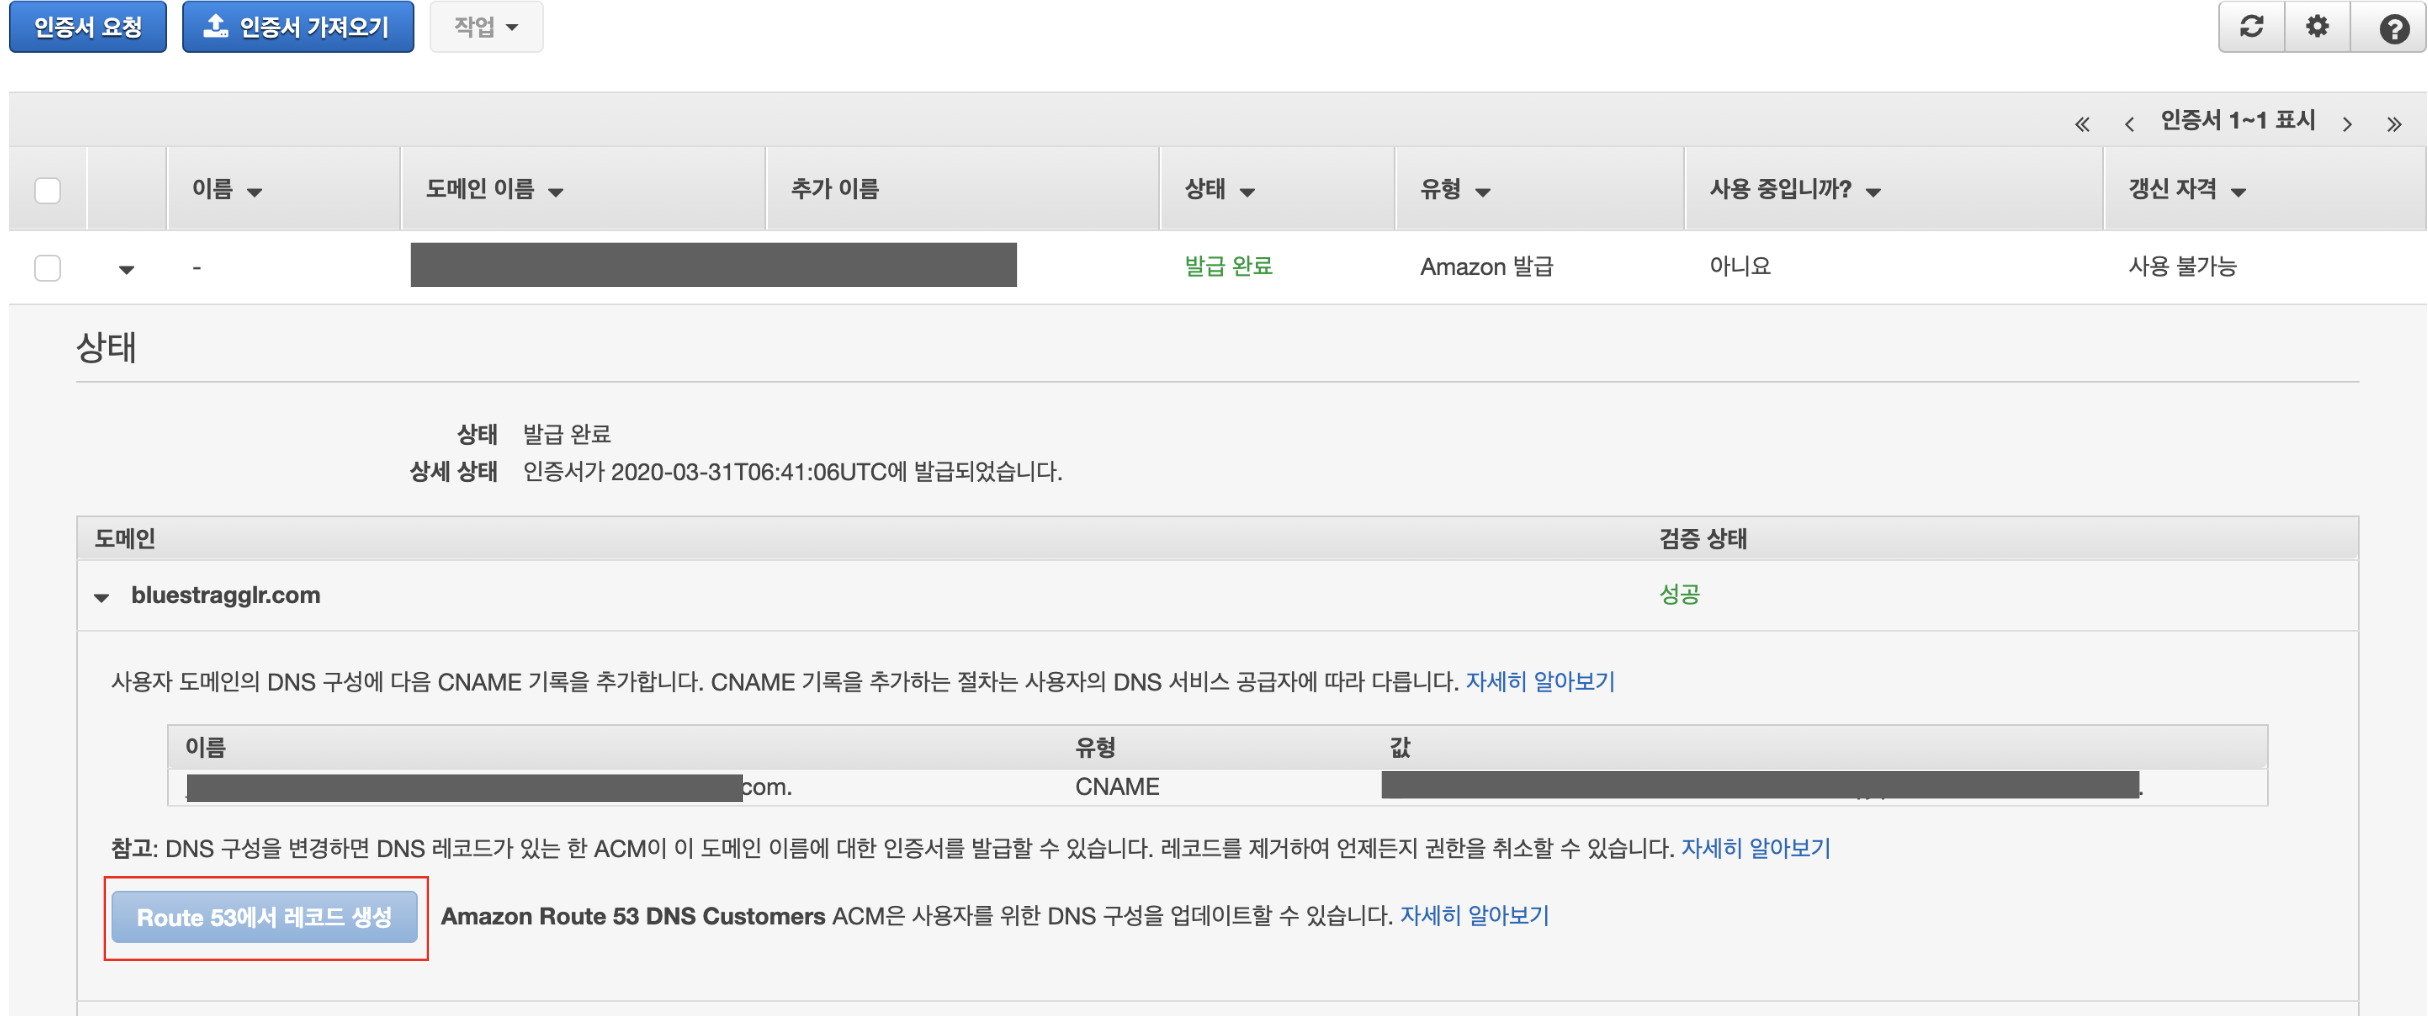Toggle the 발급 완료 certificate's checkbox off
Screen dimensions: 2428x1016
coord(46,268)
